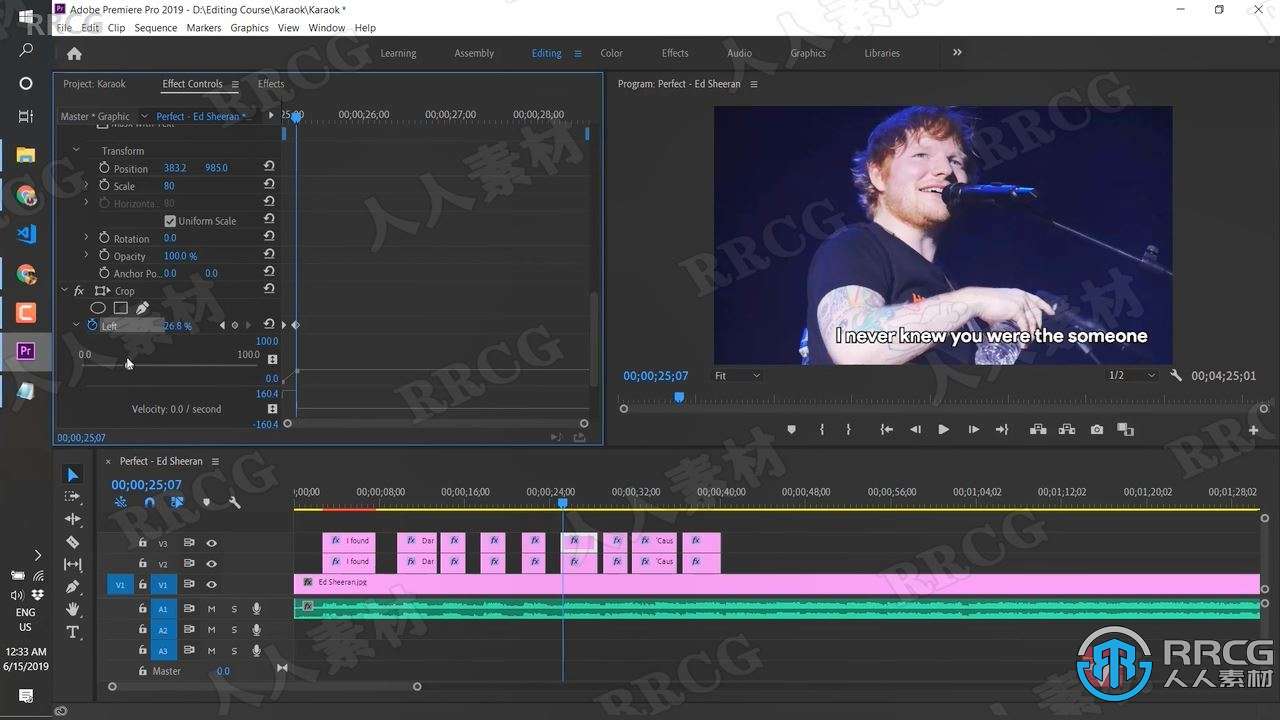Viewport: 1280px width, 720px height.
Task: Mute audio track A1
Action: [x=212, y=609]
